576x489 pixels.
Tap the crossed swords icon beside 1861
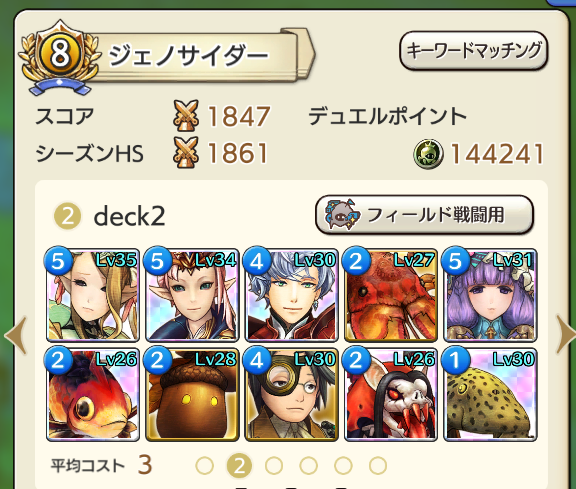pyautogui.click(x=186, y=153)
